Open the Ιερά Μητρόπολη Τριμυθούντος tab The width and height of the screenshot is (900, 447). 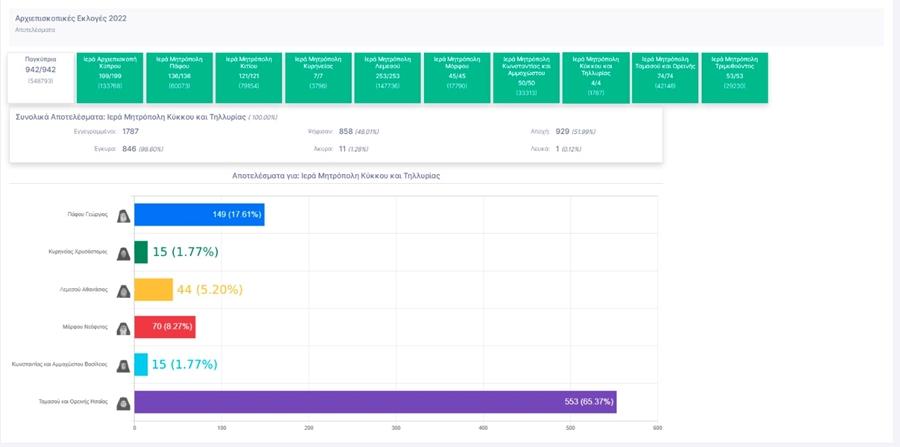coord(734,77)
